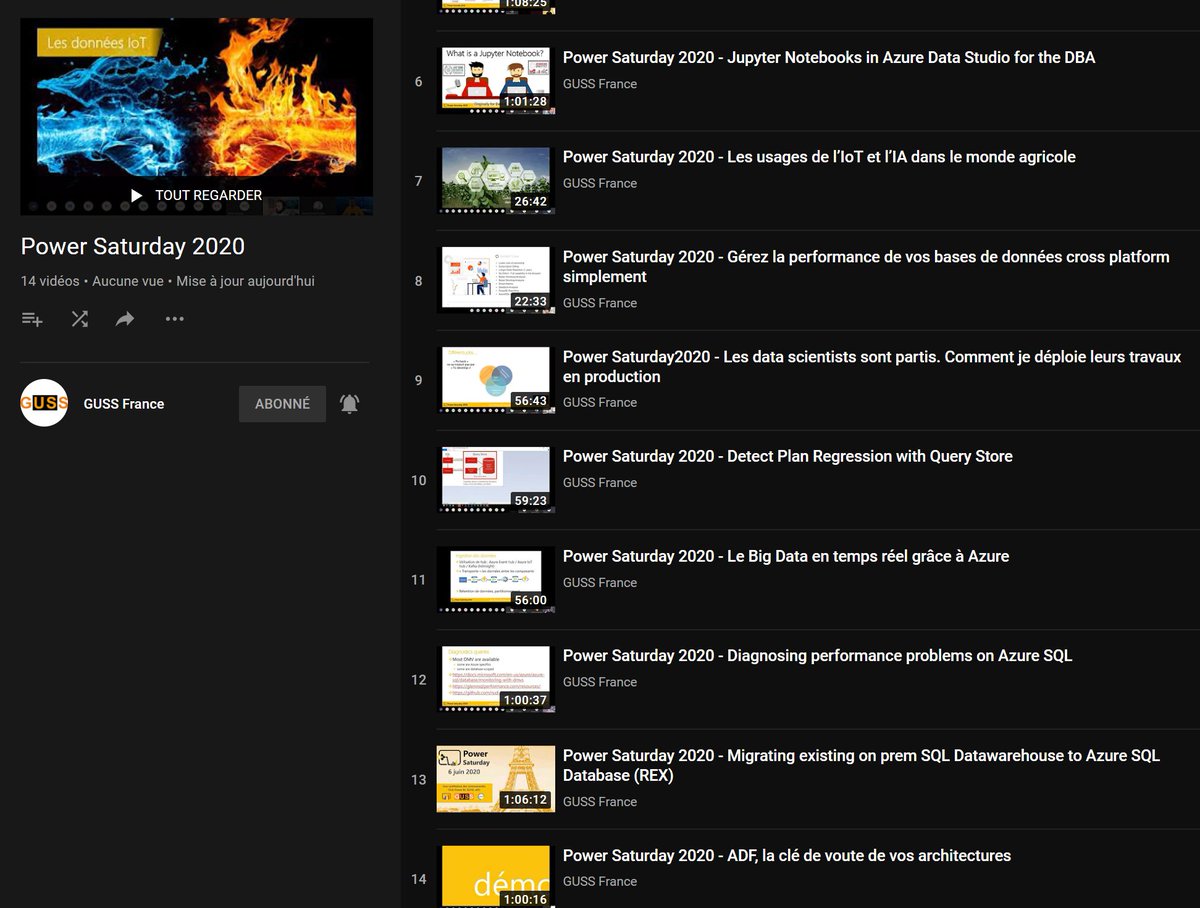Click the share arrow icon
This screenshot has height=908, width=1200.
tap(125, 319)
